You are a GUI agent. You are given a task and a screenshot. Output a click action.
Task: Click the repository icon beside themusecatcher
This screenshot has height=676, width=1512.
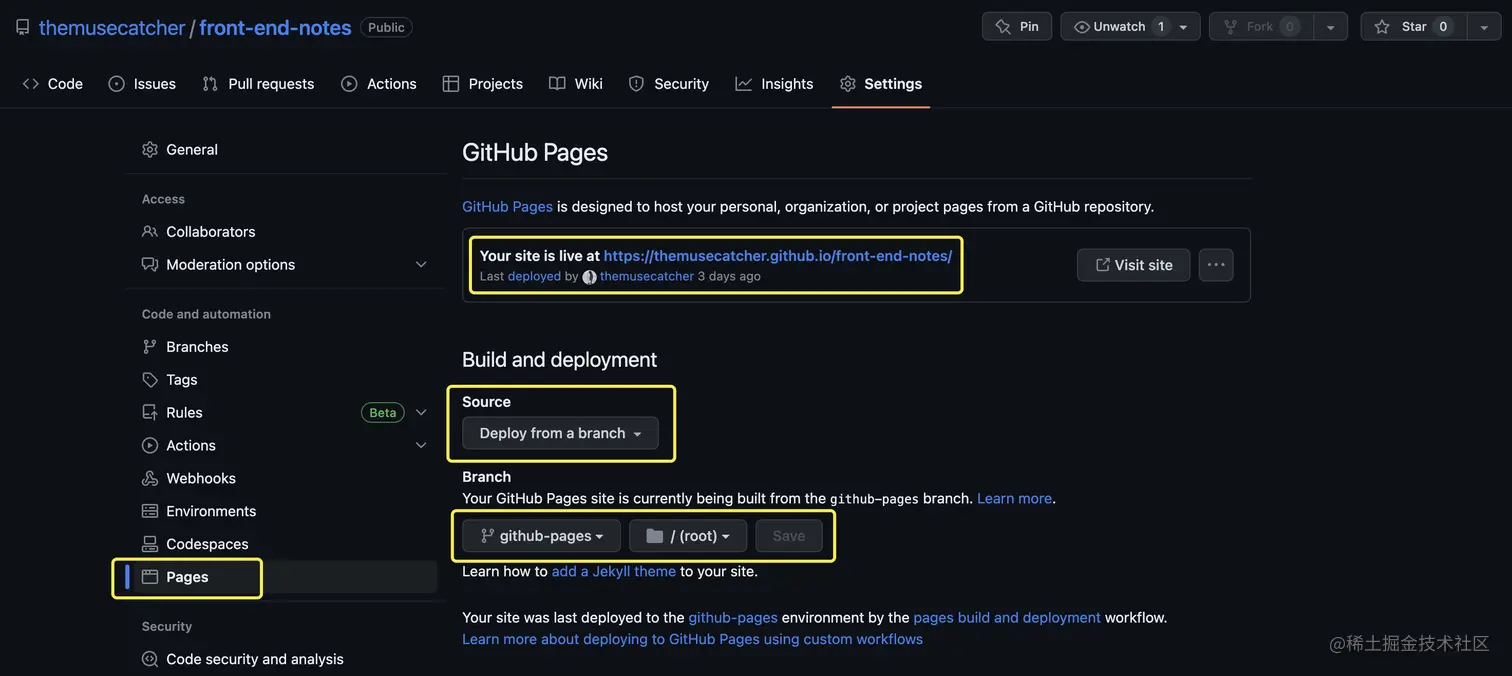(23, 27)
